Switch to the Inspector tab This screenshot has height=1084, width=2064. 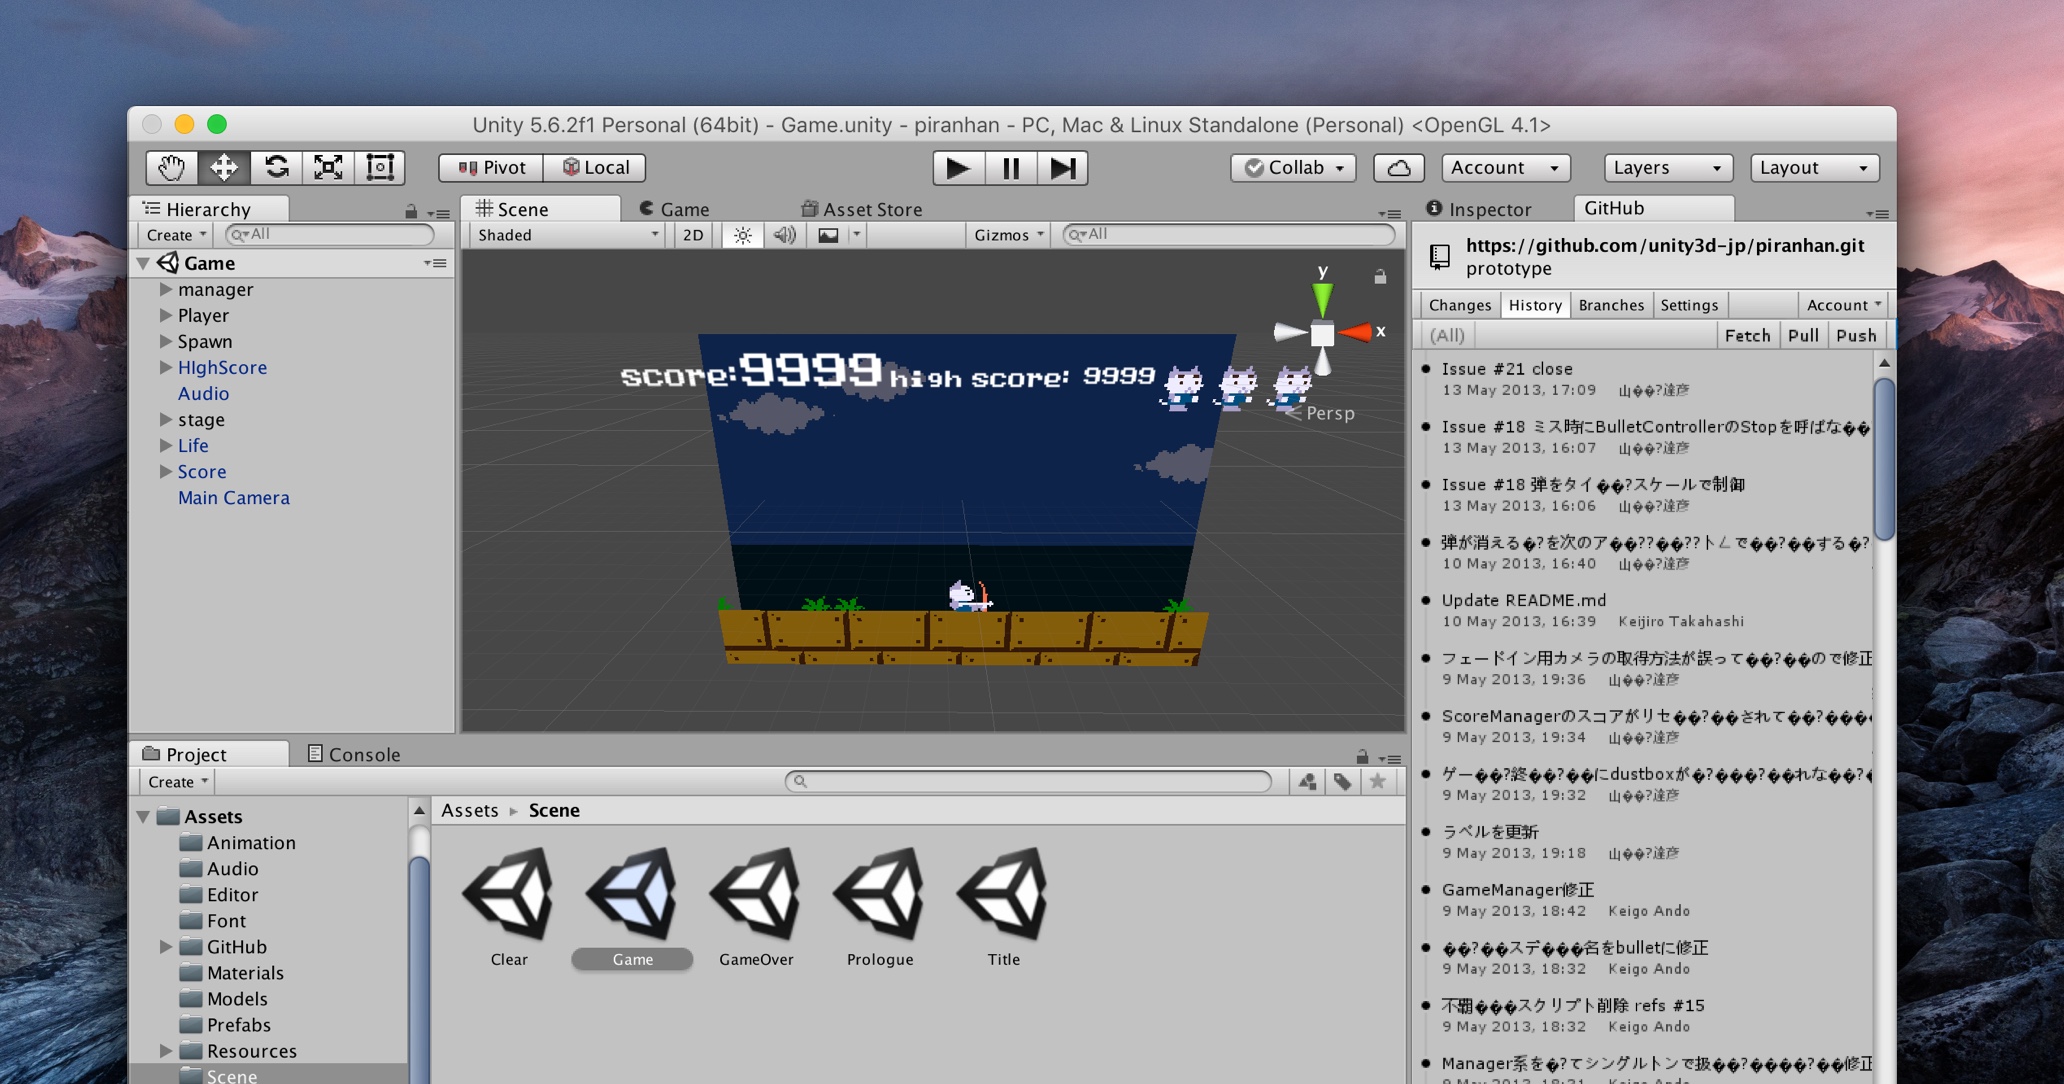tap(1479, 209)
